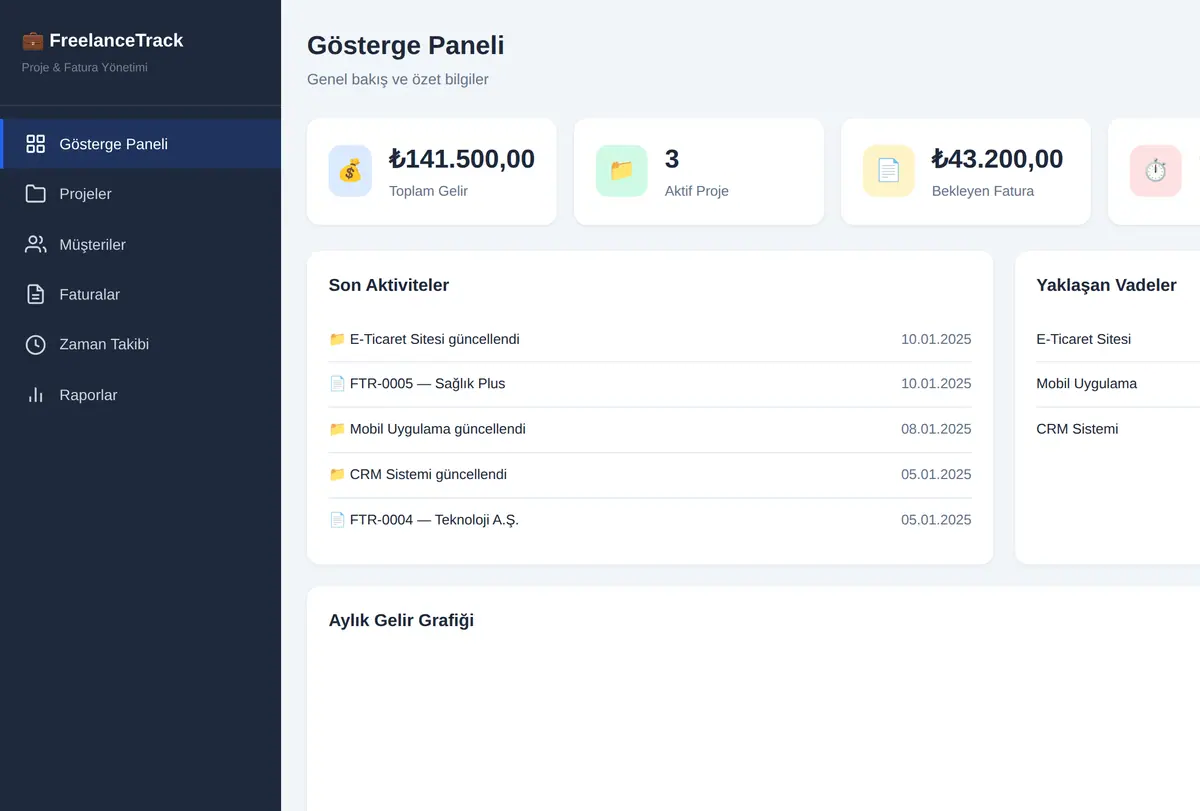1200x811 pixels.
Task: Click document icon beside FTR-0005 activity
Action: pyautogui.click(x=337, y=383)
